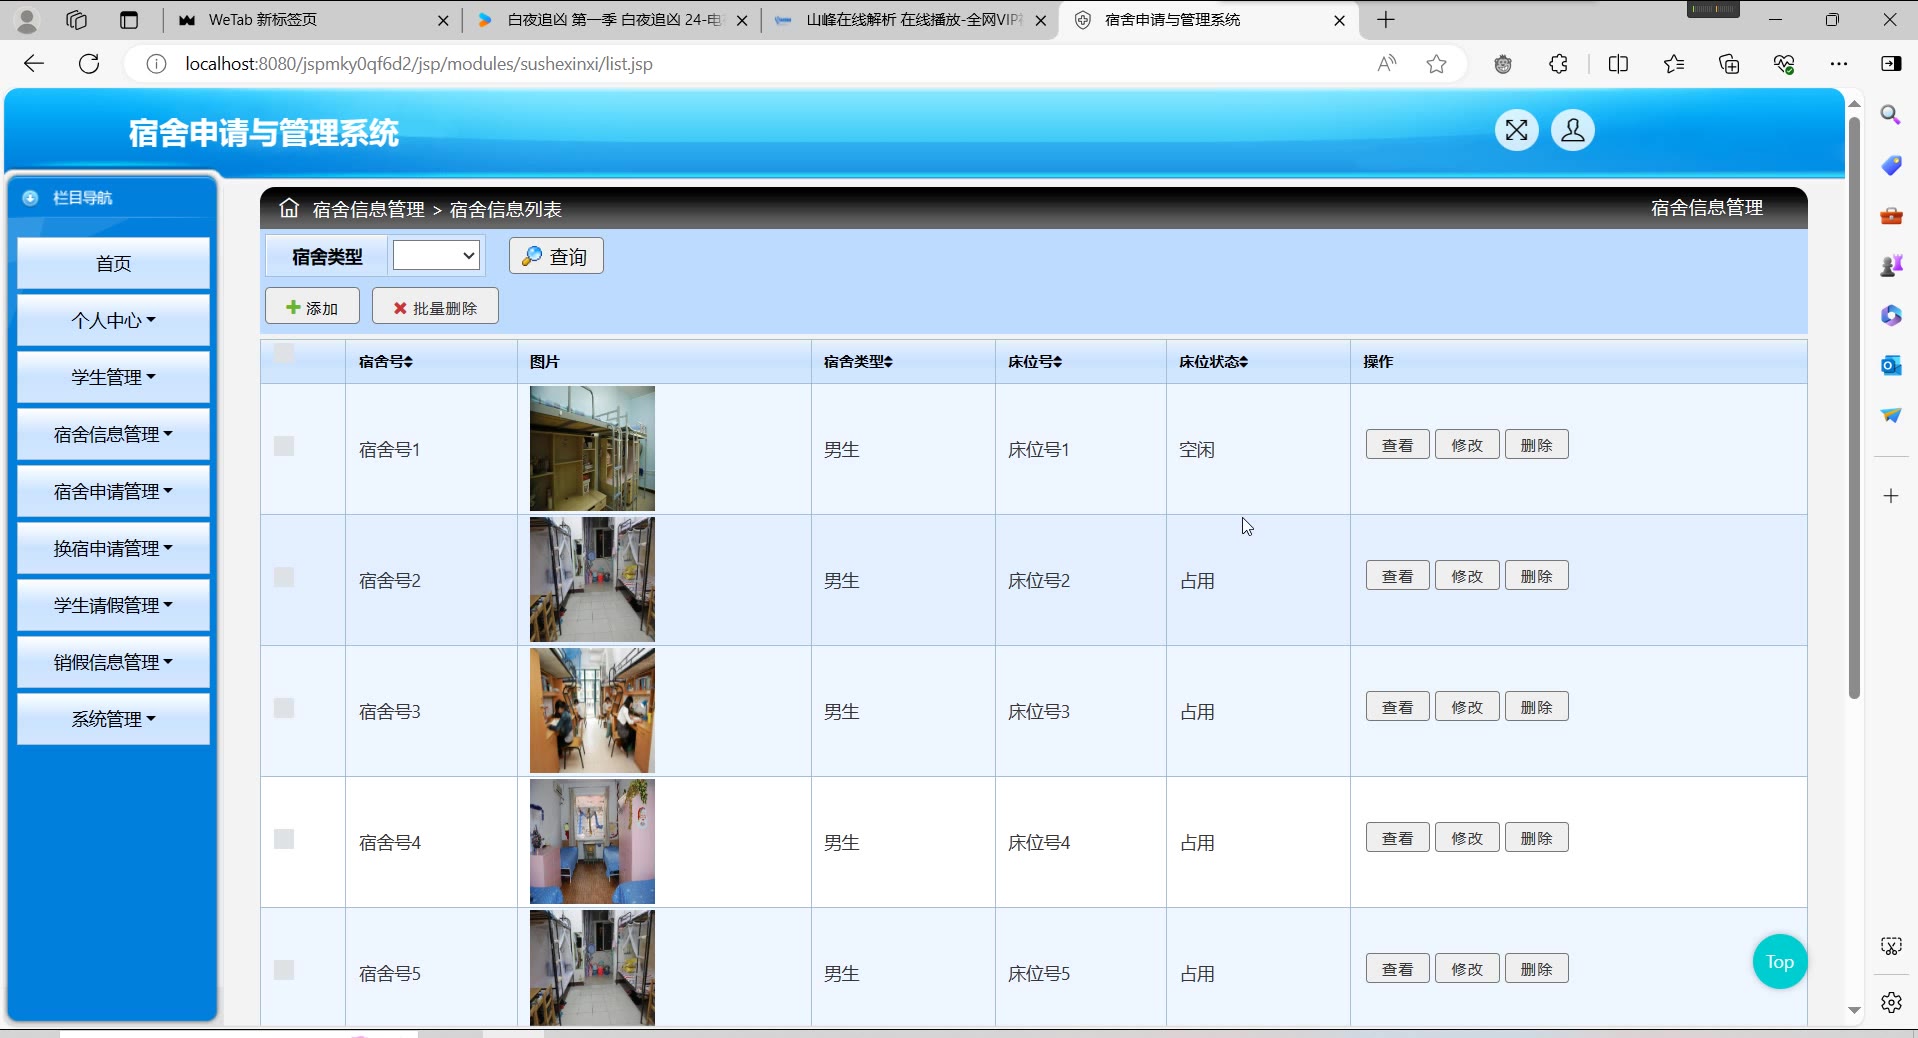Viewport: 1918px width, 1038px height.
Task: Click the scrollbar down arrow
Action: coord(1854,1011)
